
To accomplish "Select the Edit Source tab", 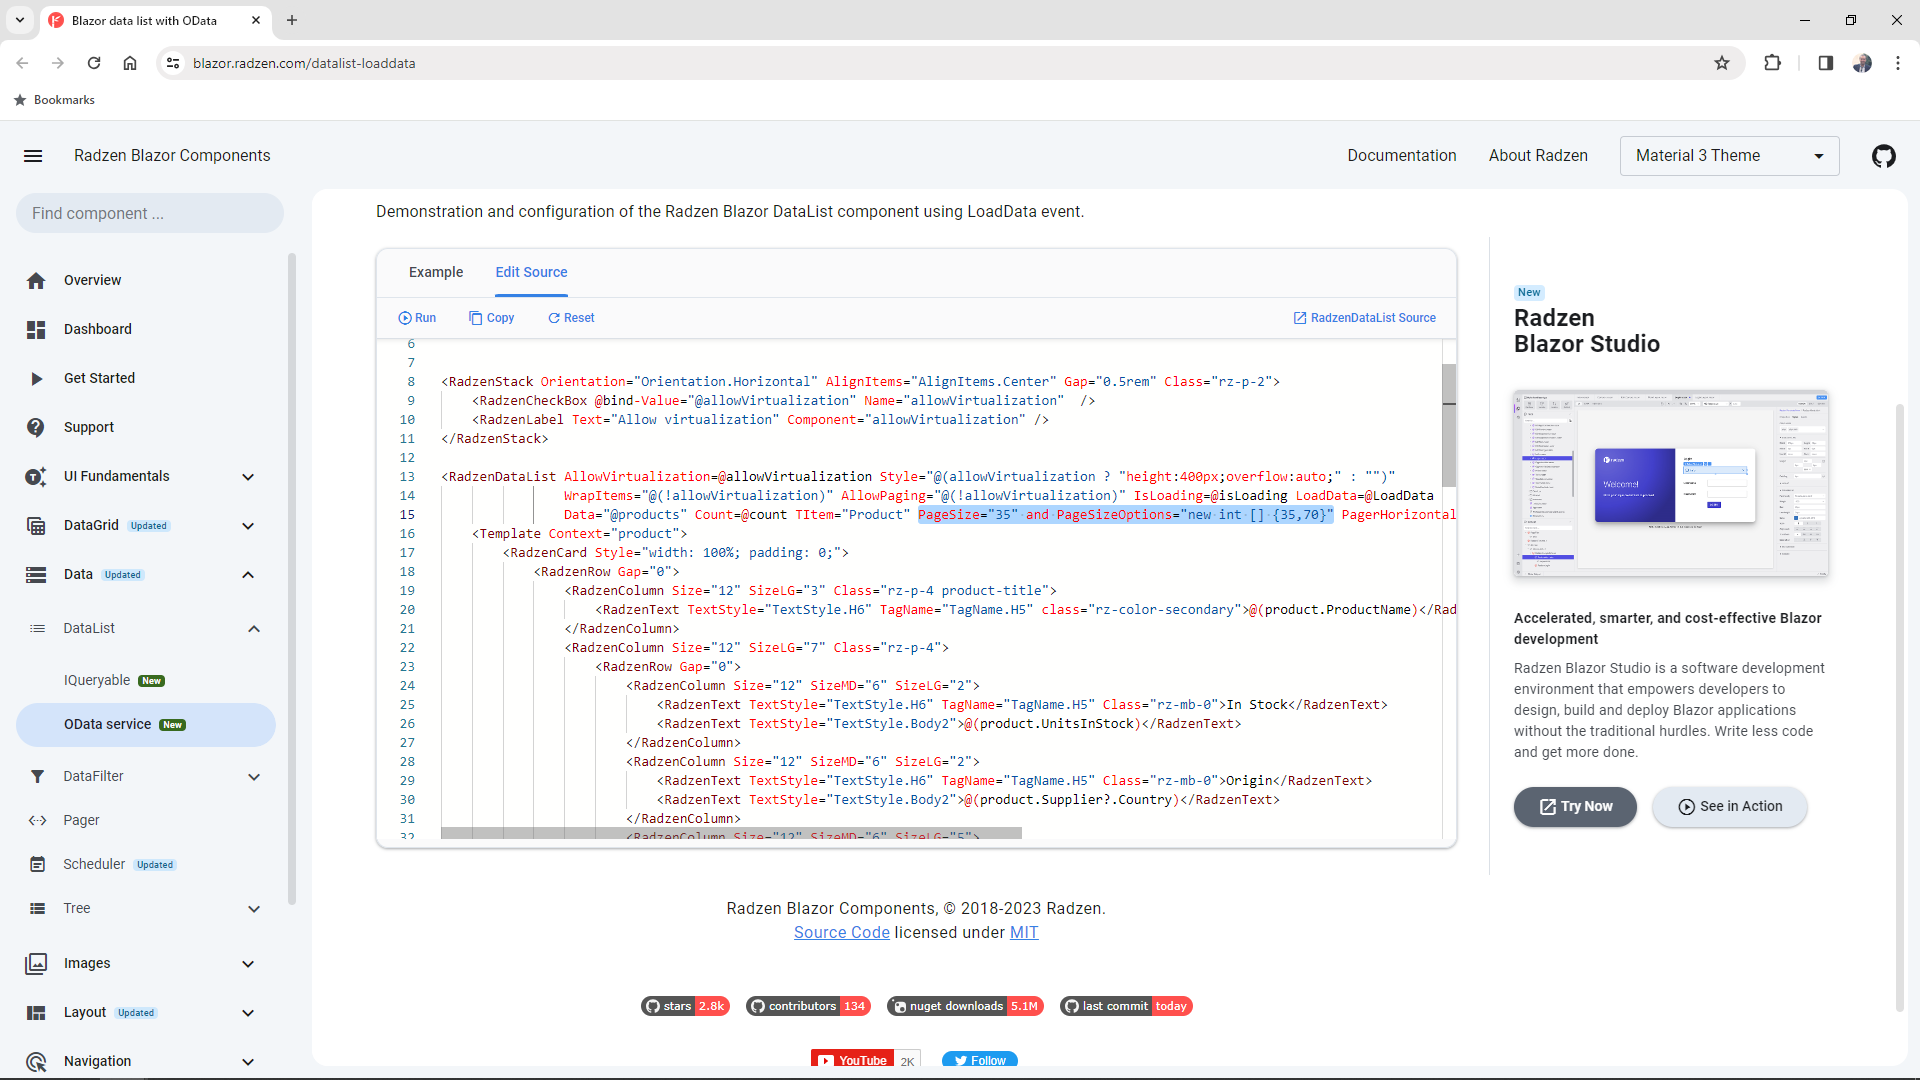I will (531, 272).
